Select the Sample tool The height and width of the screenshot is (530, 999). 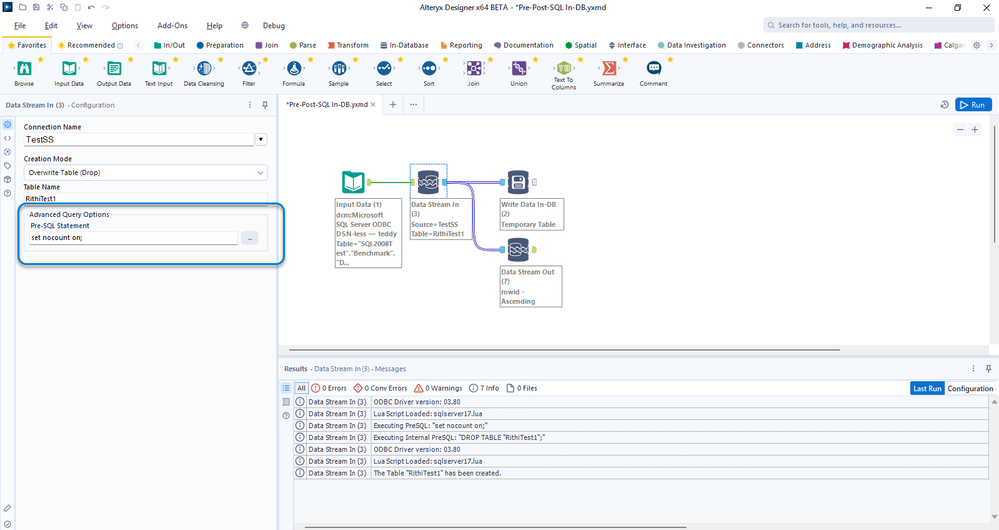pos(339,69)
